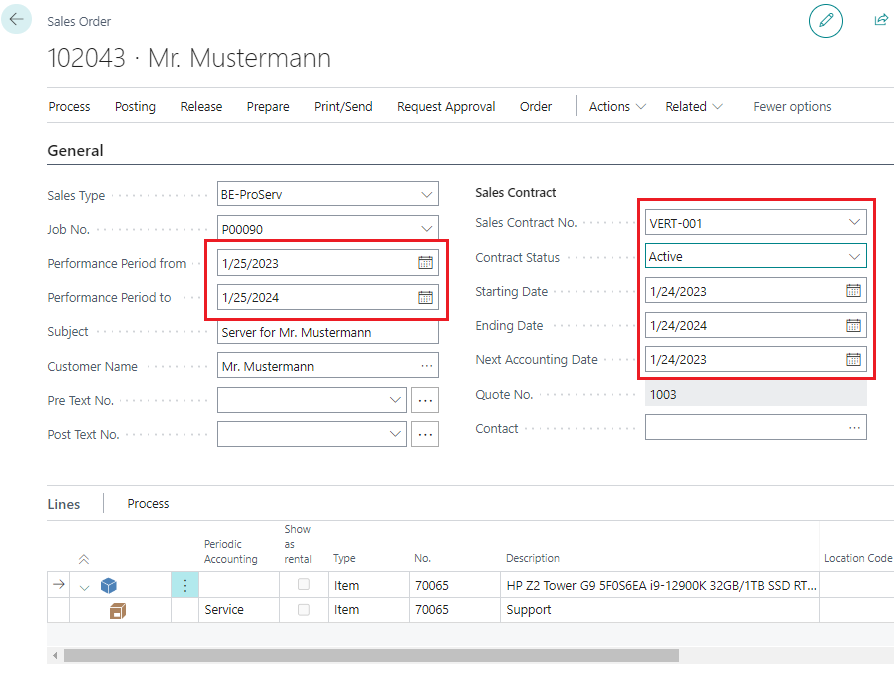Click the Quote No. field with 1003
This screenshot has height=682, width=894.
[x=755, y=394]
